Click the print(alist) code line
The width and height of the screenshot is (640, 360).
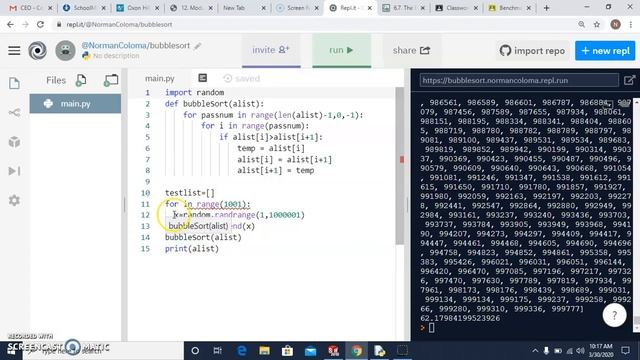(192, 249)
